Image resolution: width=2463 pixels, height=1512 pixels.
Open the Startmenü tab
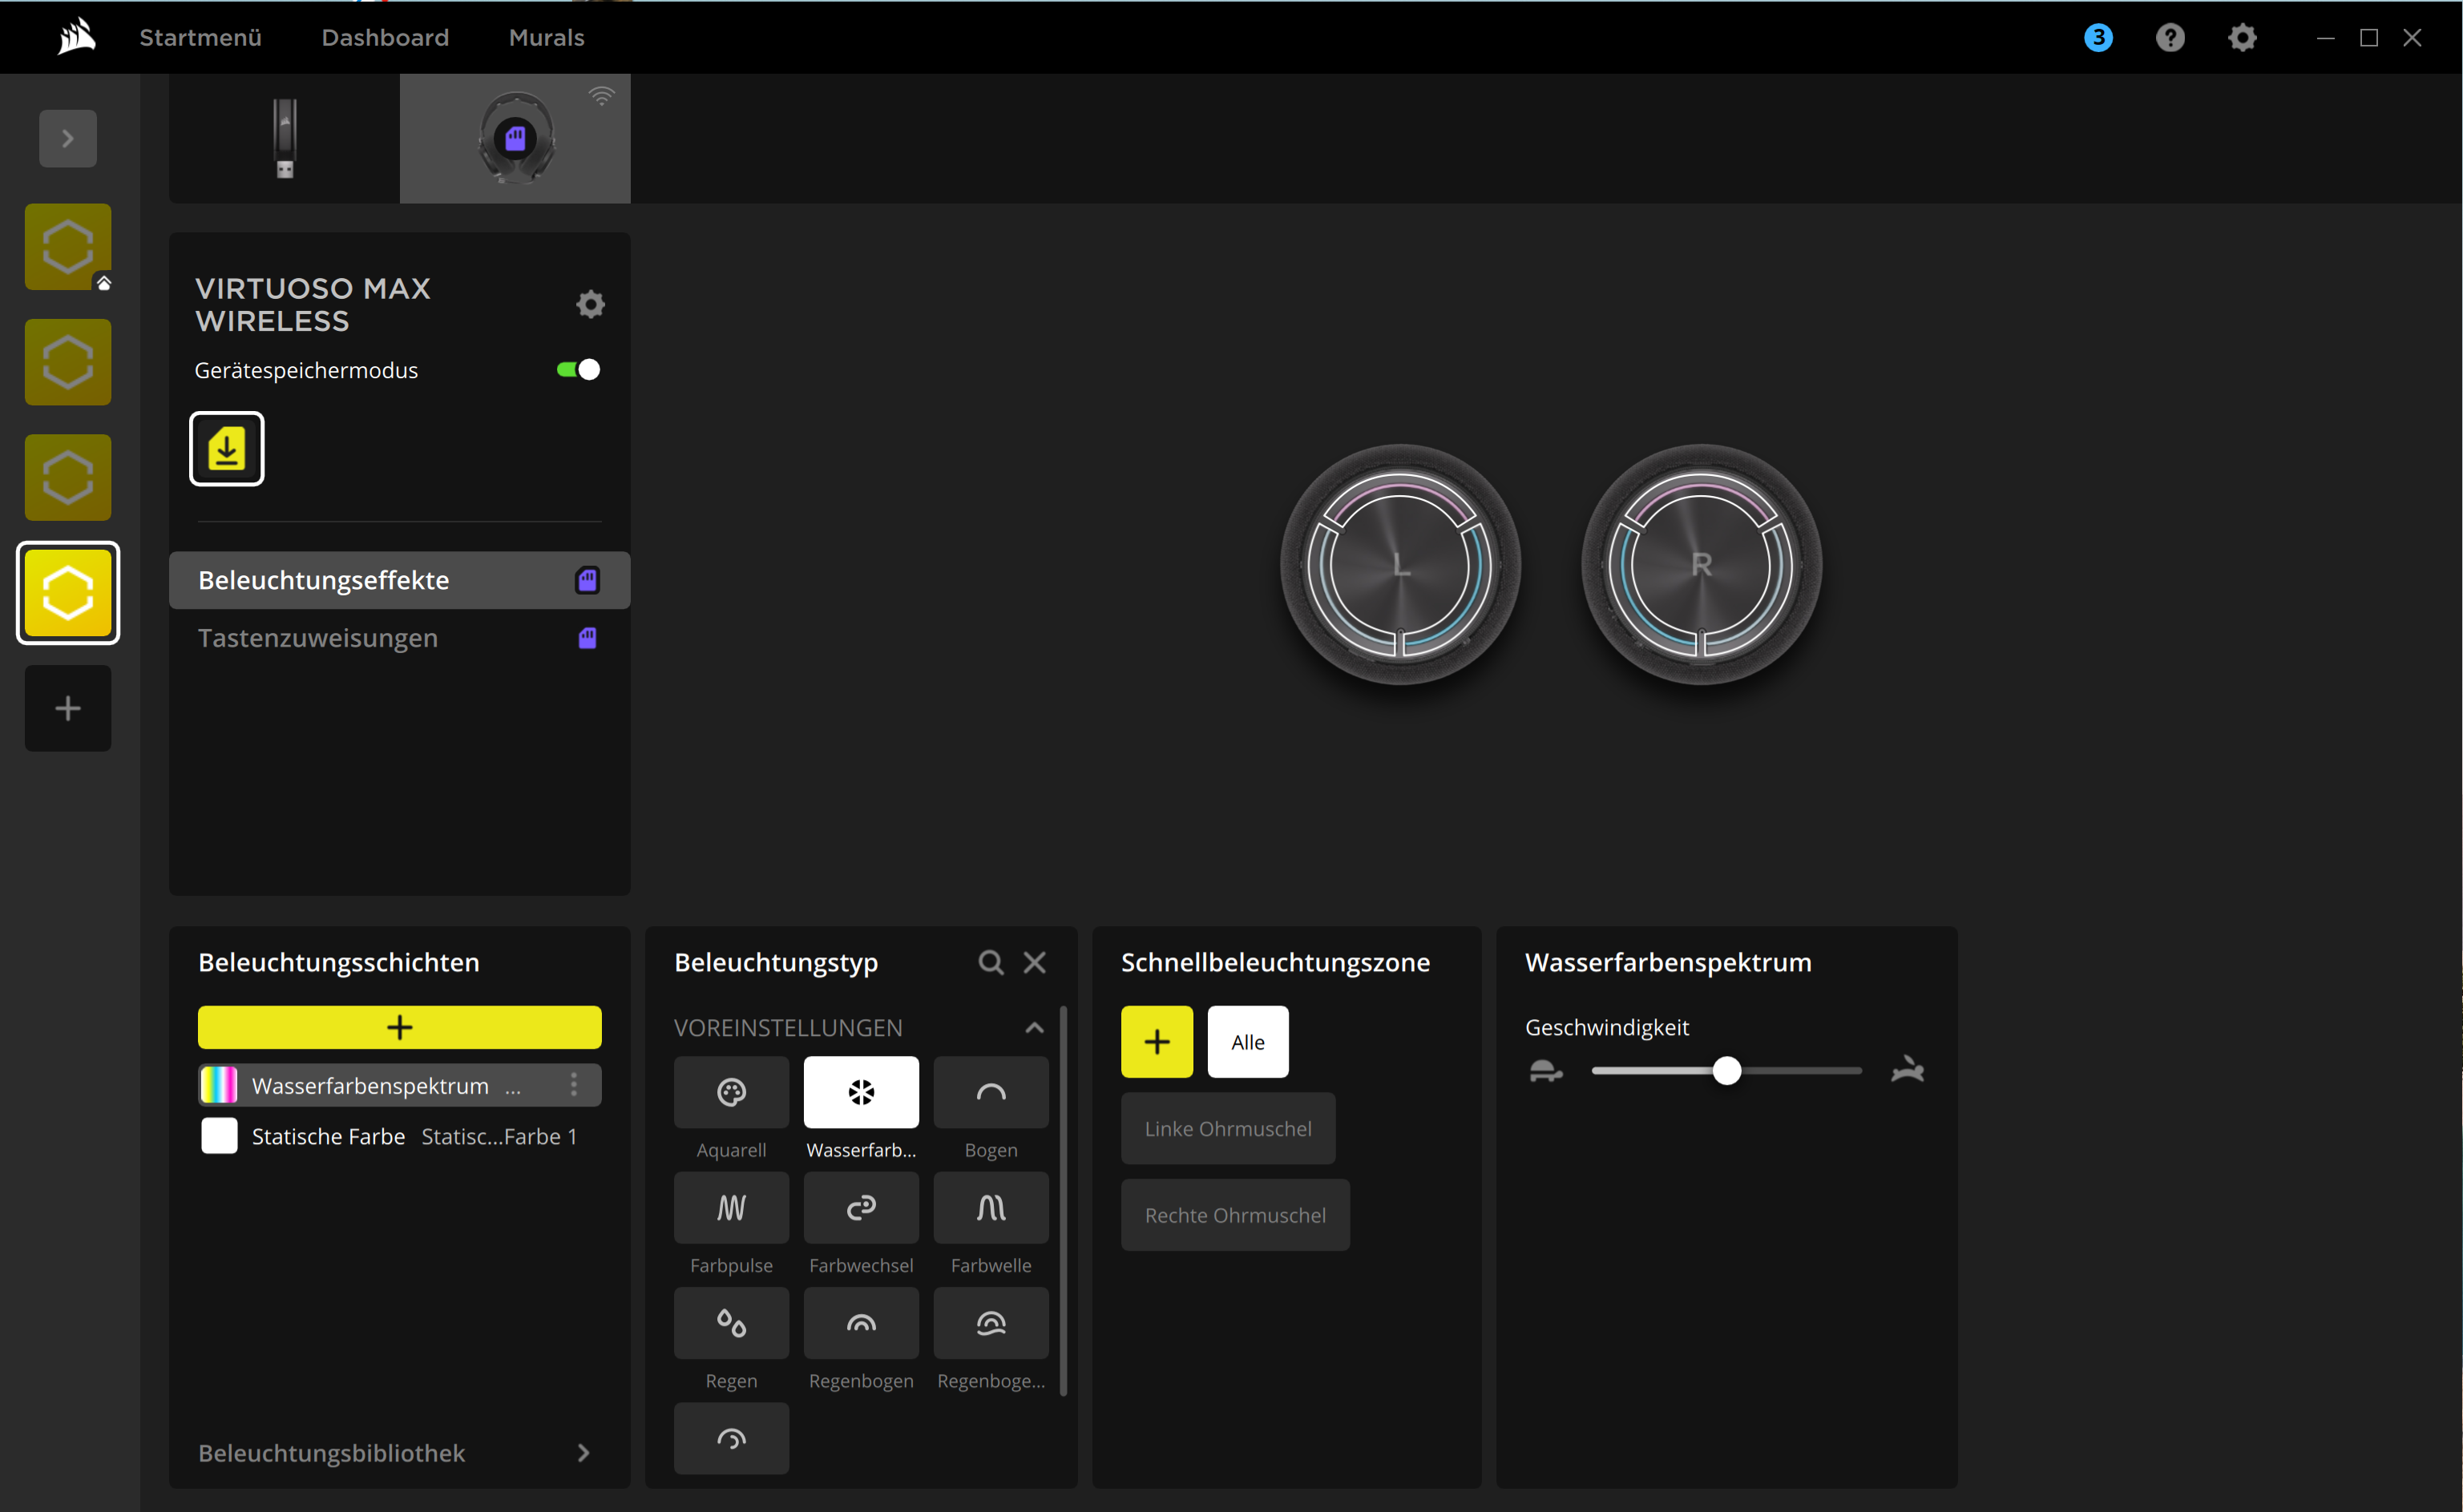point(200,38)
